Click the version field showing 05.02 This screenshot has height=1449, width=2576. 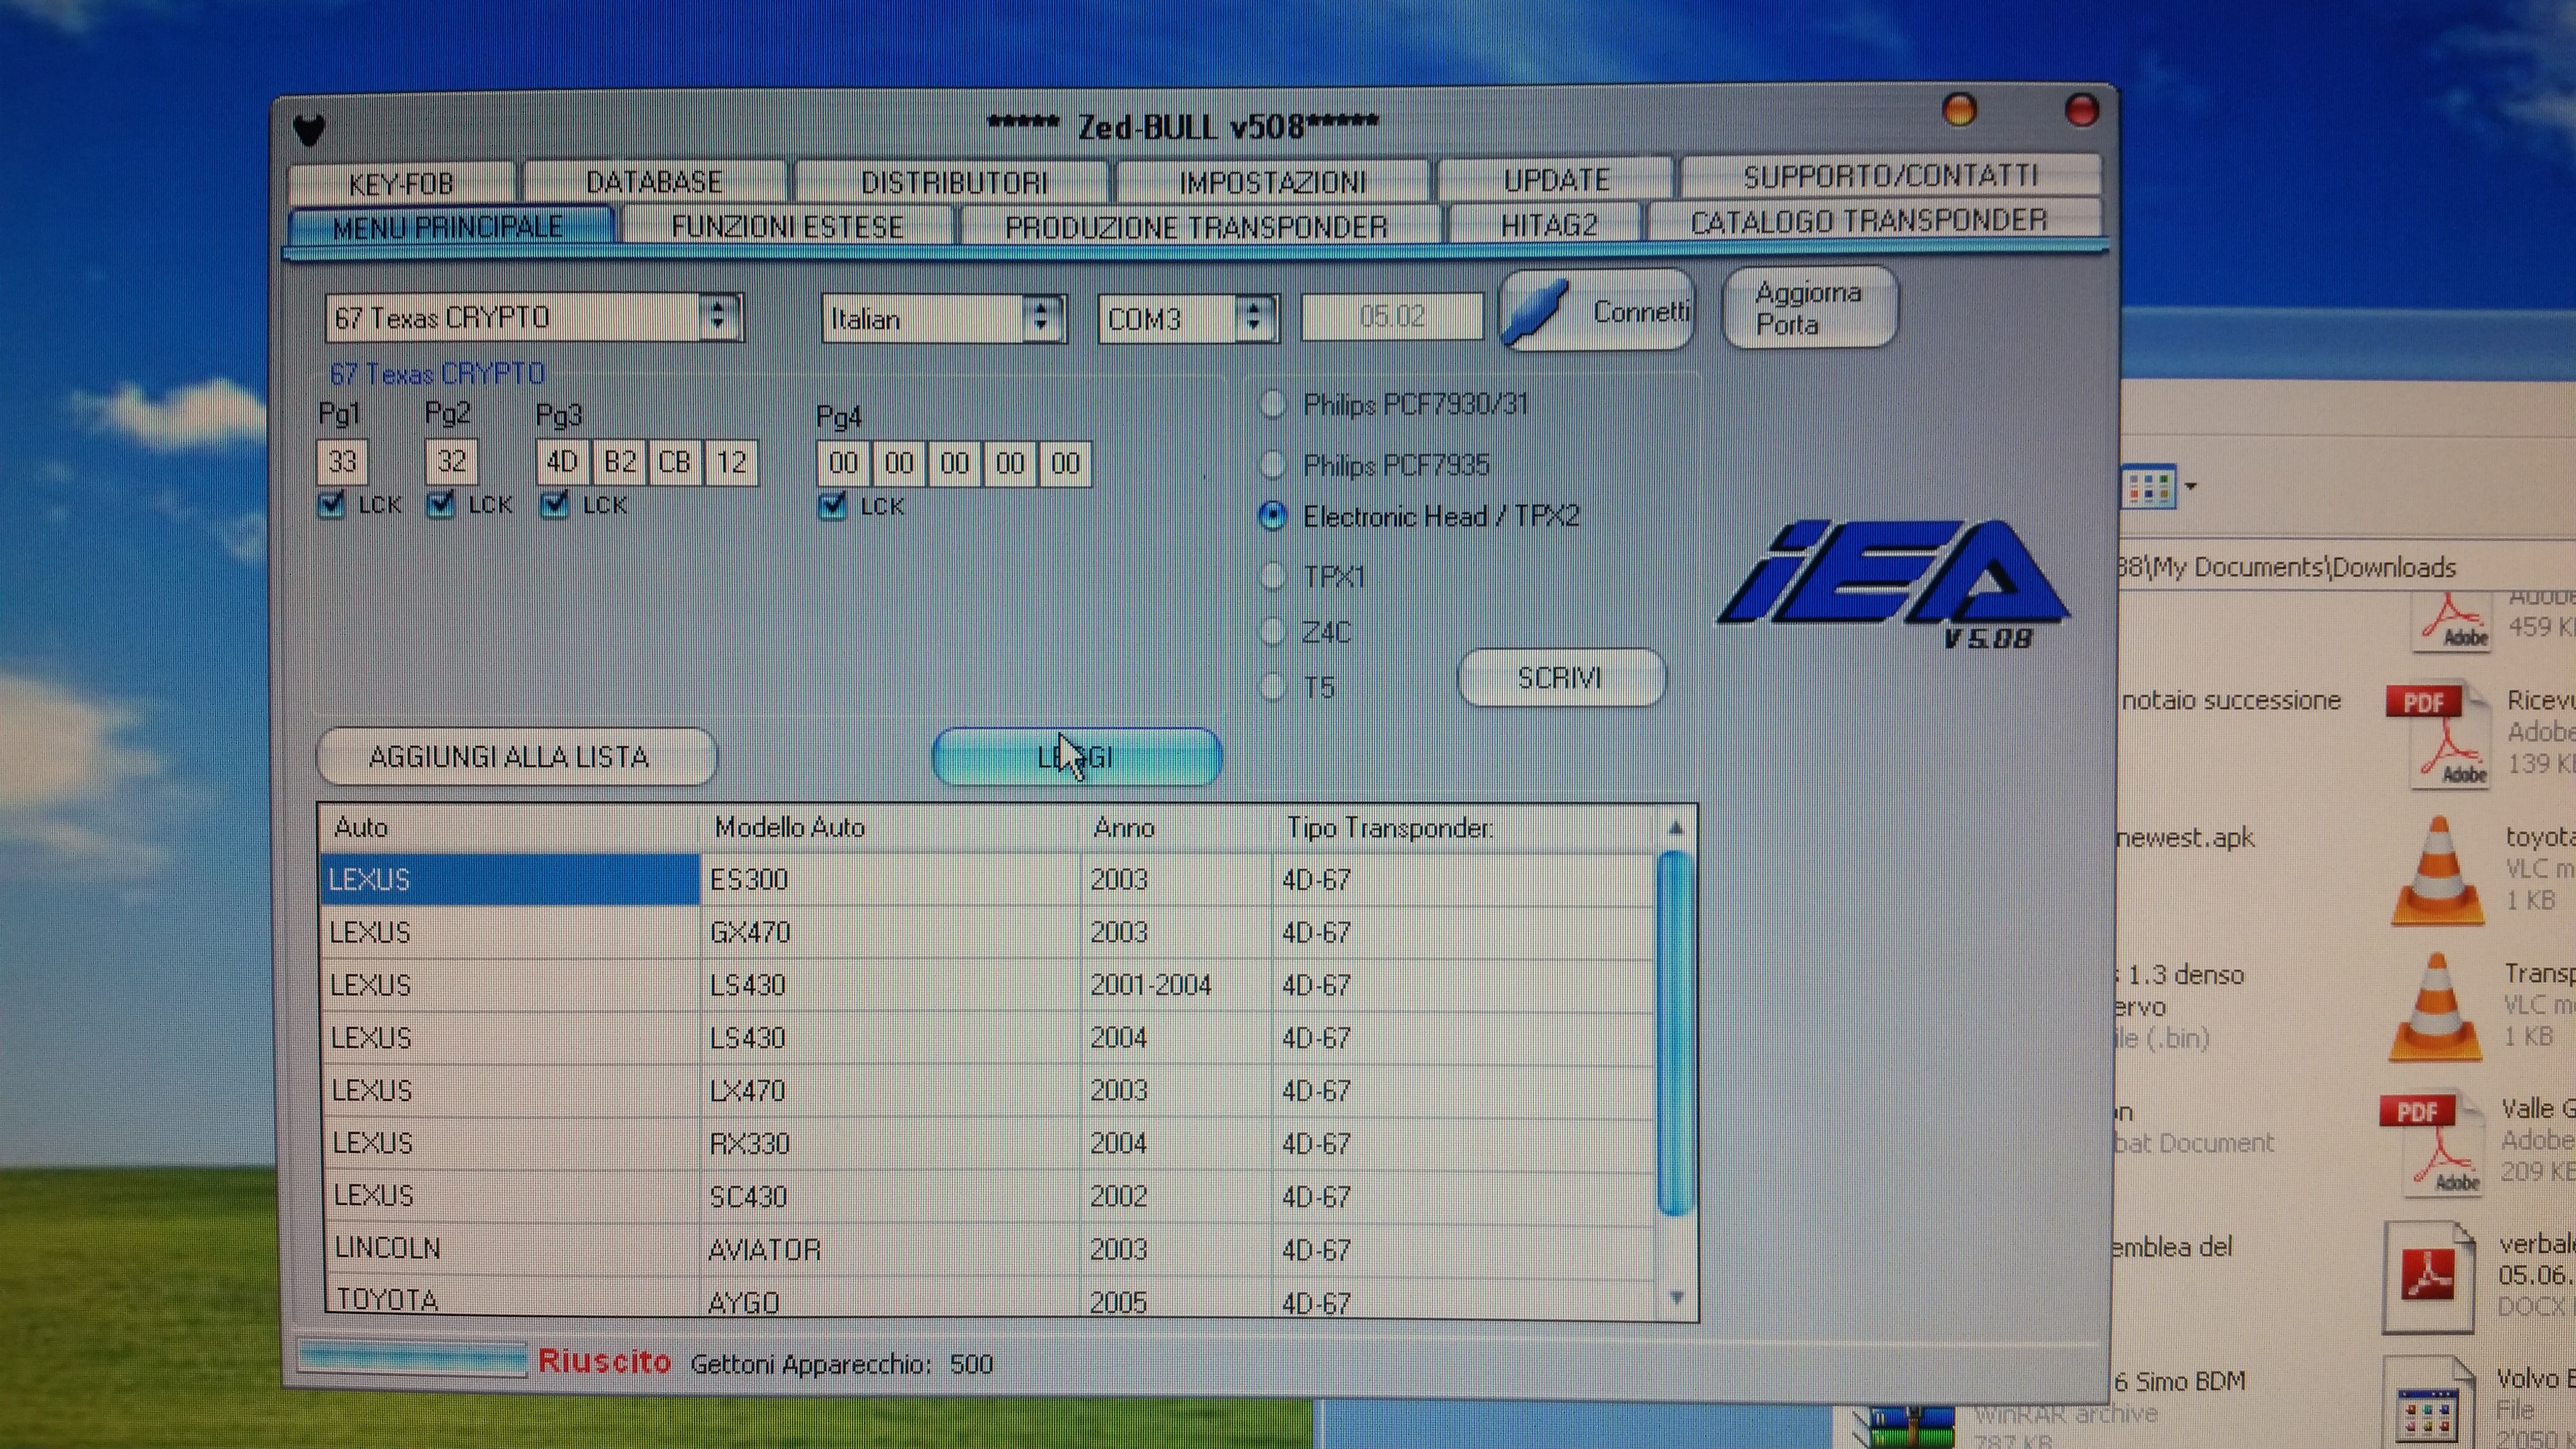1391,316
